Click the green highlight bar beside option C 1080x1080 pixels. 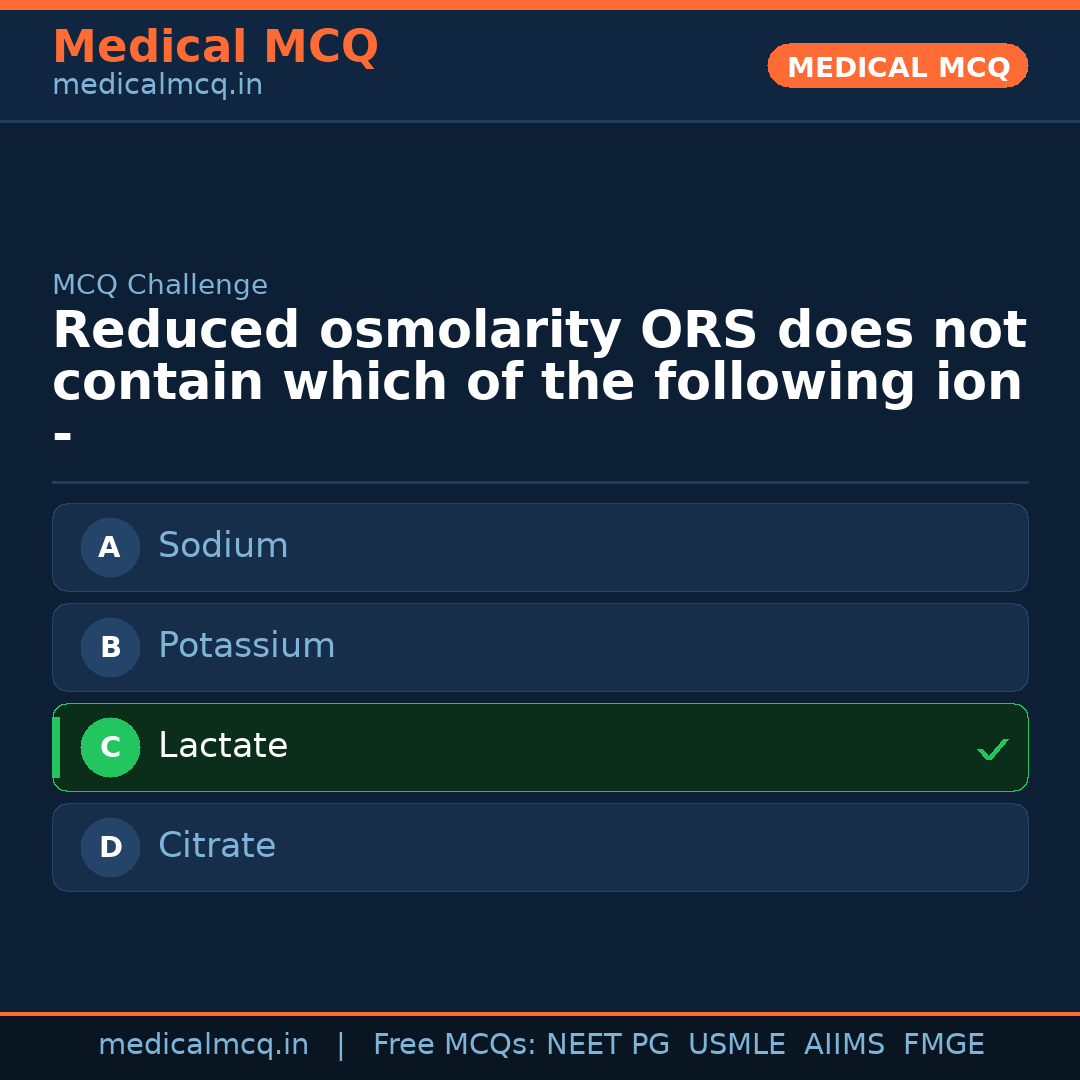coord(55,747)
